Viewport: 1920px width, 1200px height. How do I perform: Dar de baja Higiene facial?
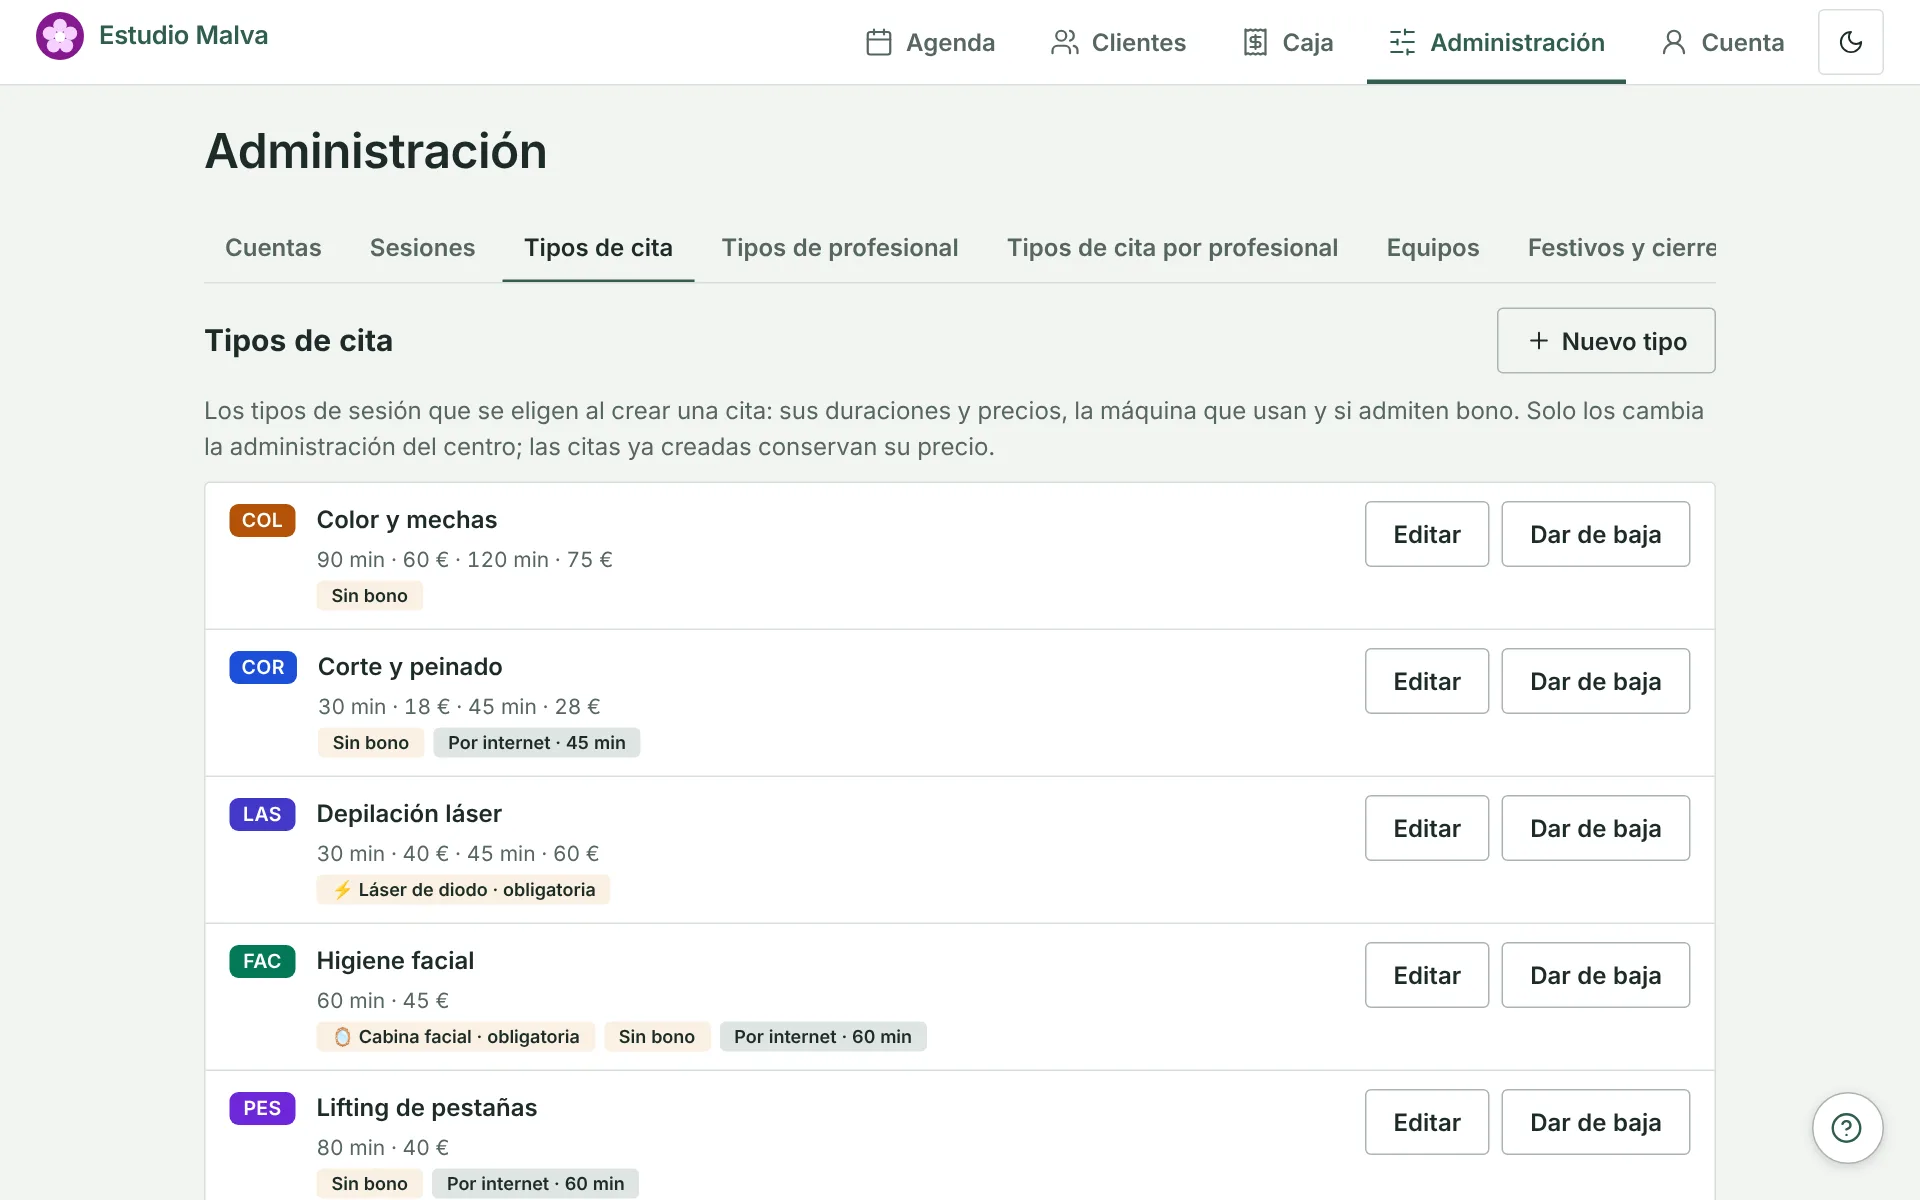1596,975
